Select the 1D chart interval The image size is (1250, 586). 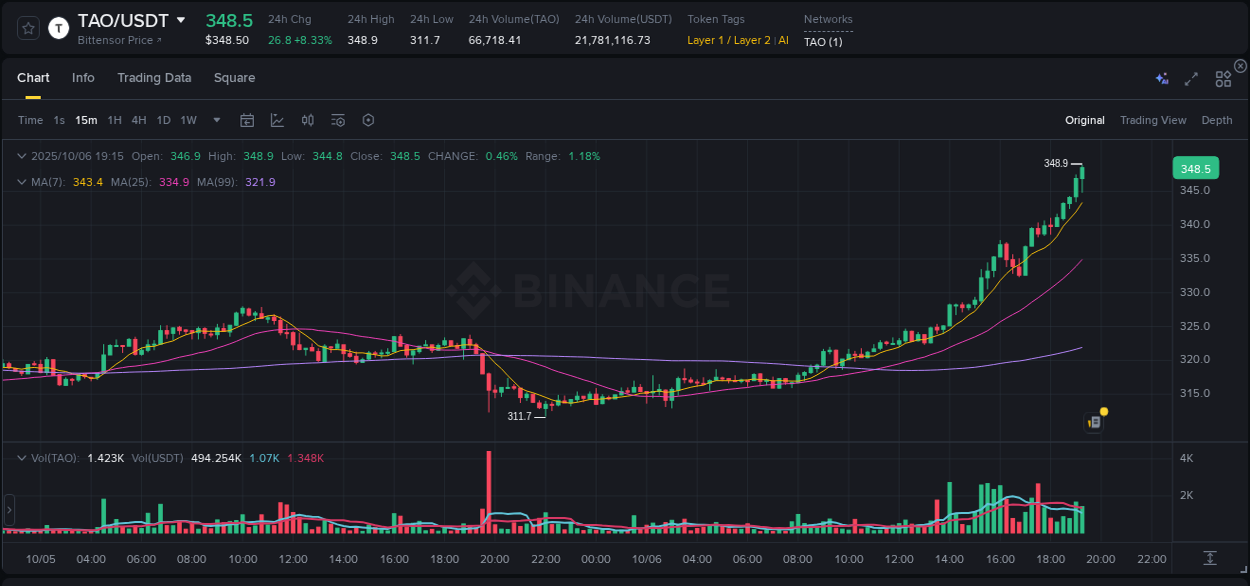163,120
